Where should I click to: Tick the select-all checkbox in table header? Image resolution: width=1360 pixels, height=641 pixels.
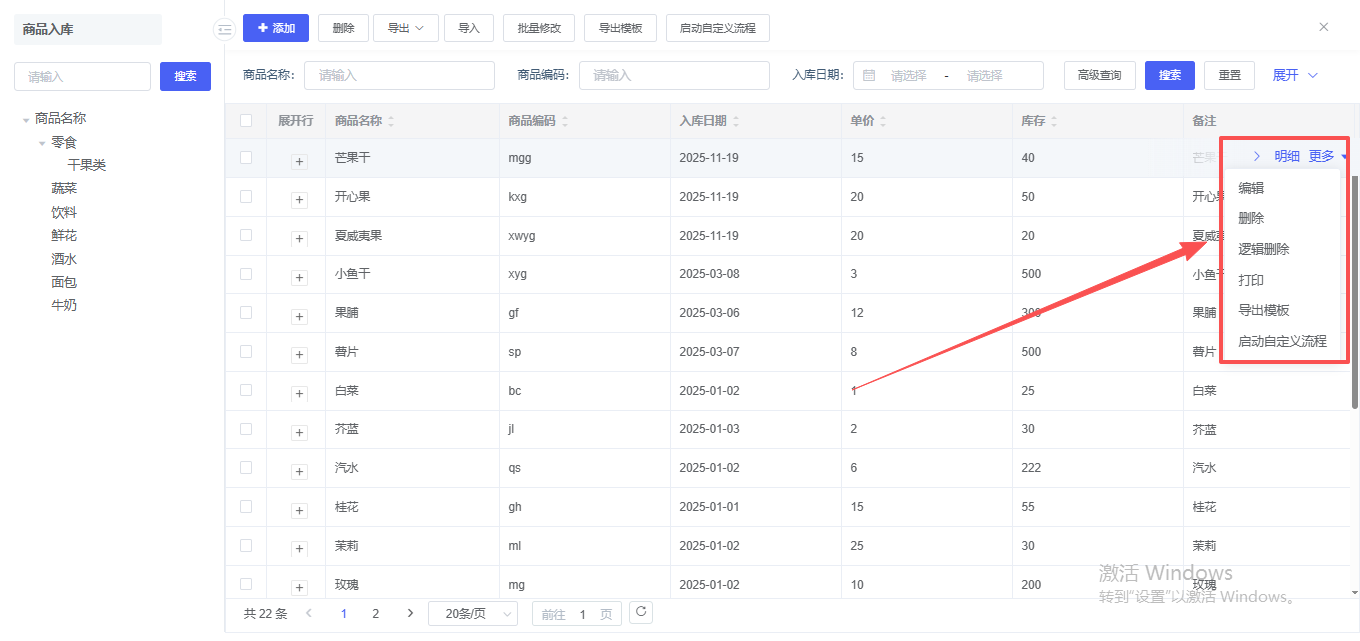246,121
